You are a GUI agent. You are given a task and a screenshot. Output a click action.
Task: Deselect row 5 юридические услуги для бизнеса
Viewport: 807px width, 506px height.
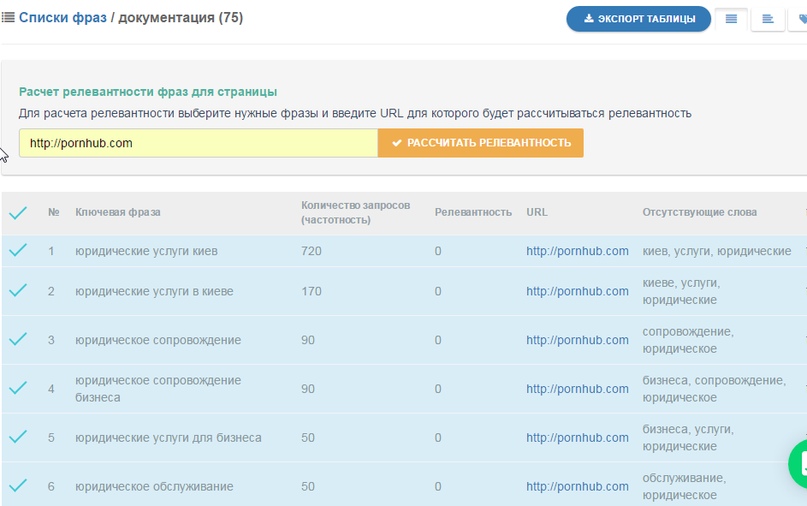tap(18, 437)
